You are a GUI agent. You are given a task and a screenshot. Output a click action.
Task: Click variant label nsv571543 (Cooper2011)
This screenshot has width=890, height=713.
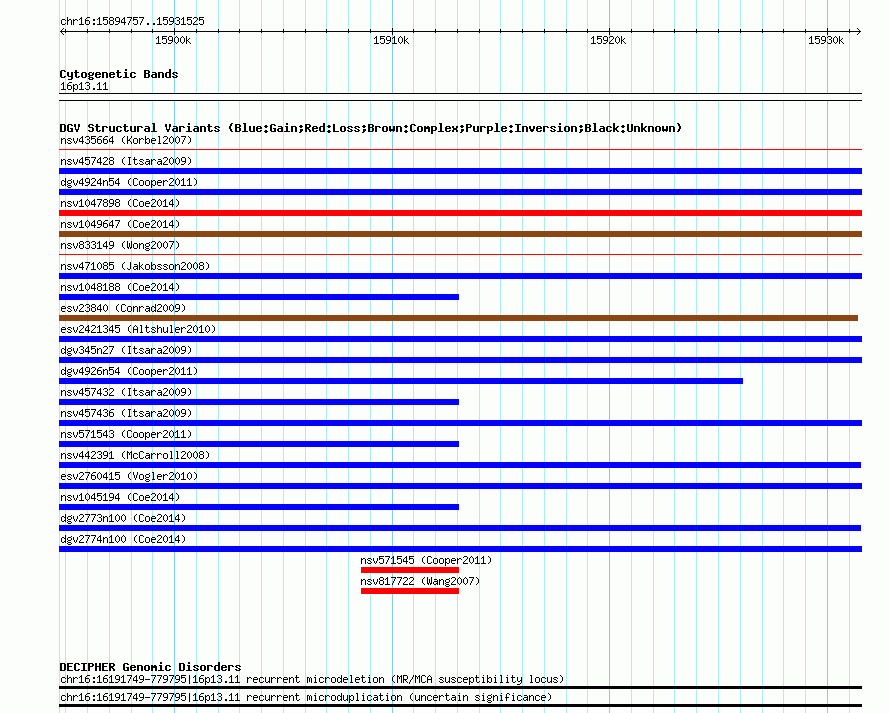click(126, 434)
